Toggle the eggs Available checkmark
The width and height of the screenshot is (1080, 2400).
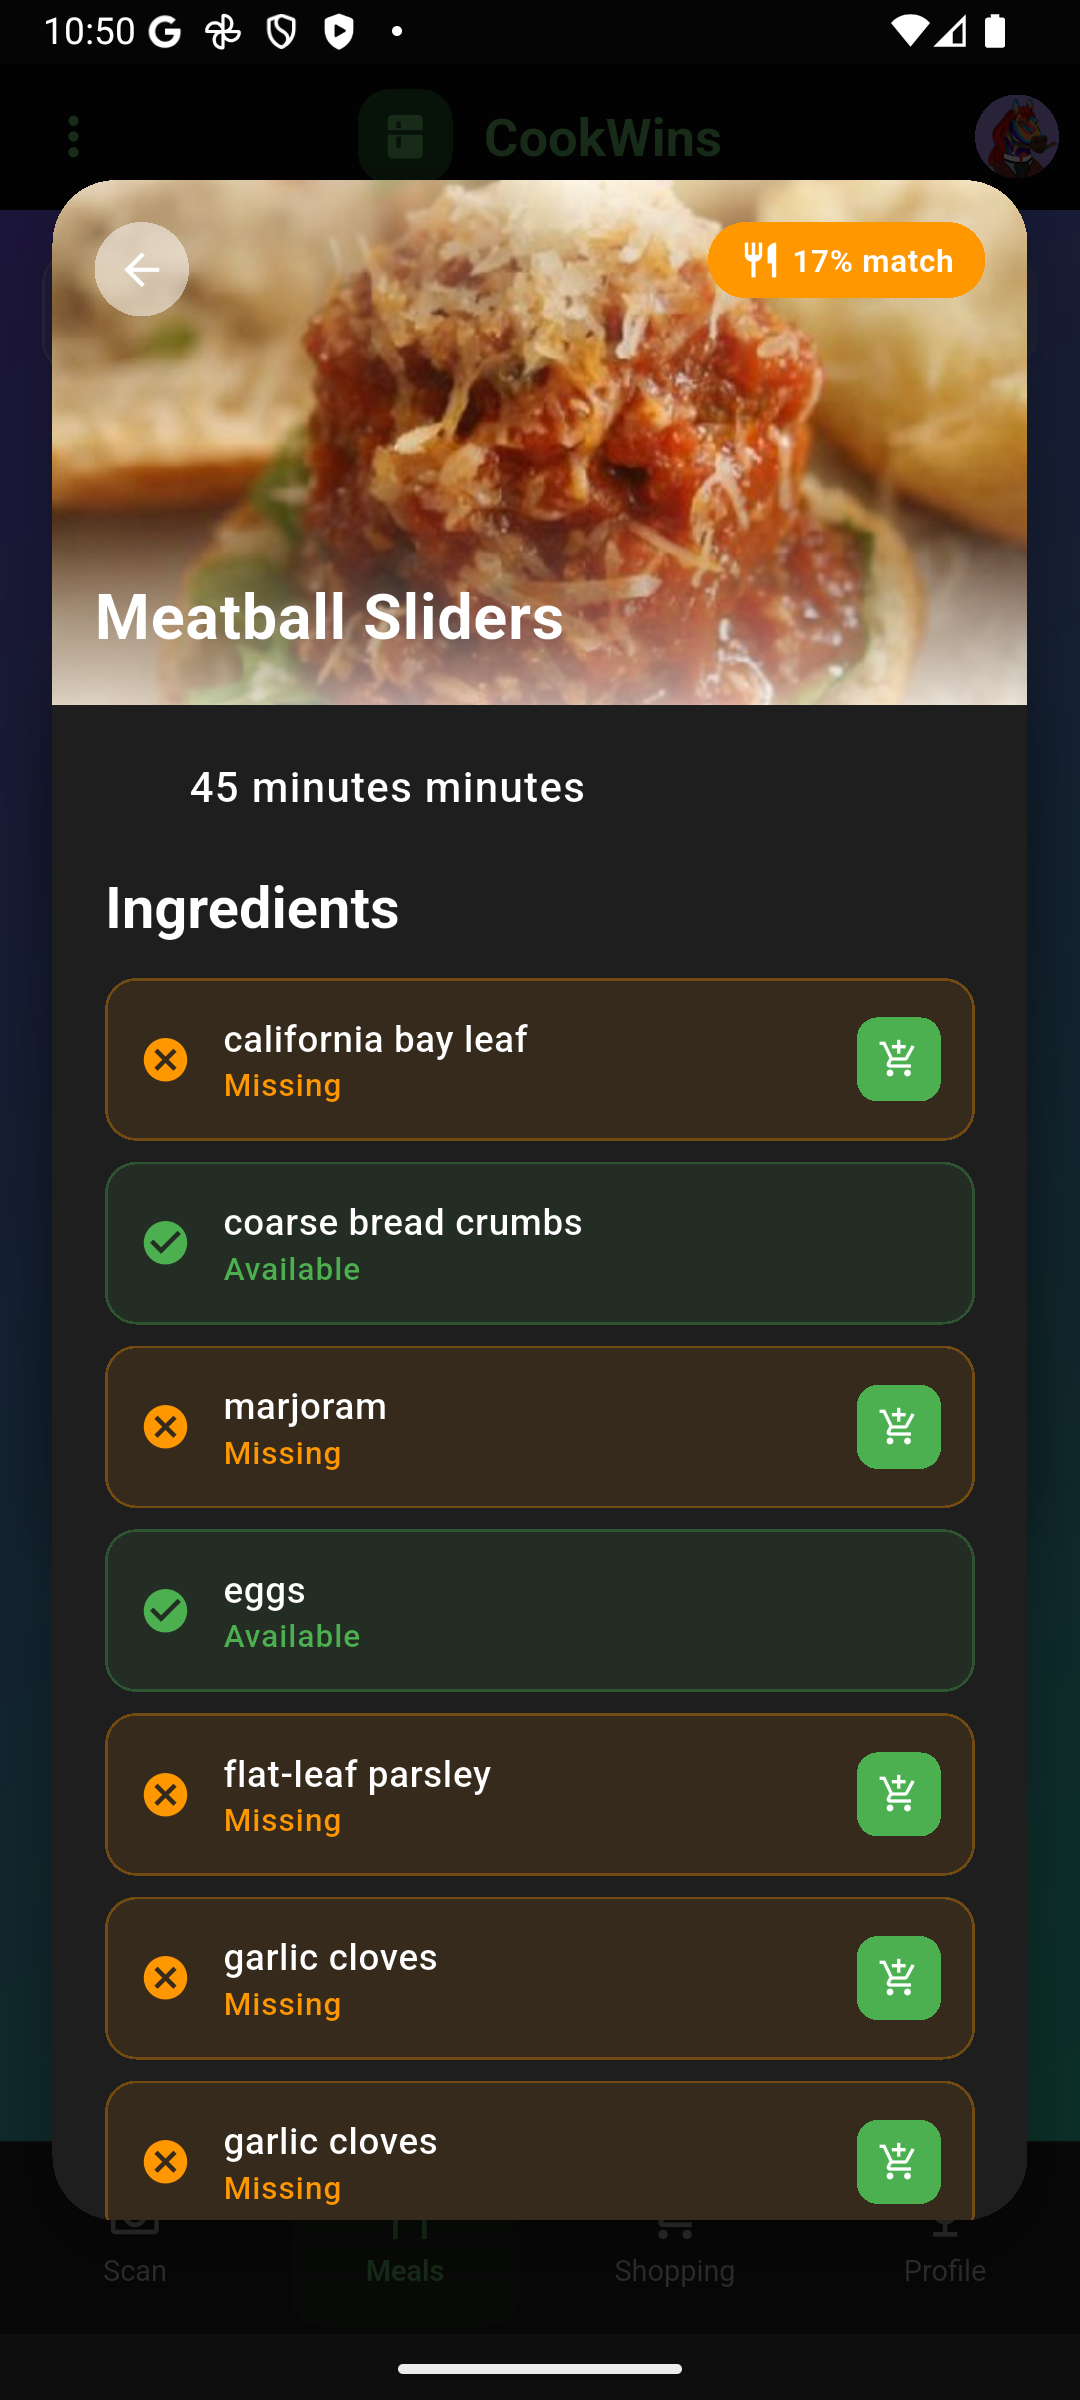click(166, 1610)
